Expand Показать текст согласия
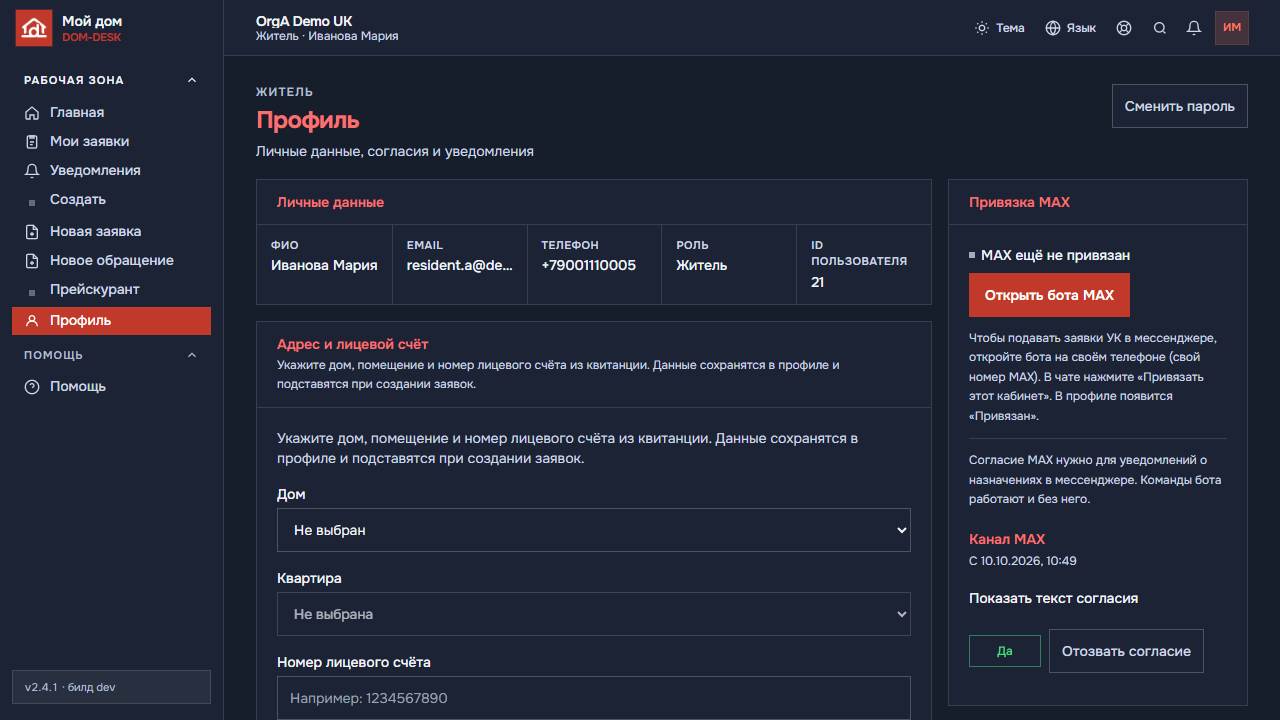Image resolution: width=1280 pixels, height=720 pixels. (x=1053, y=598)
